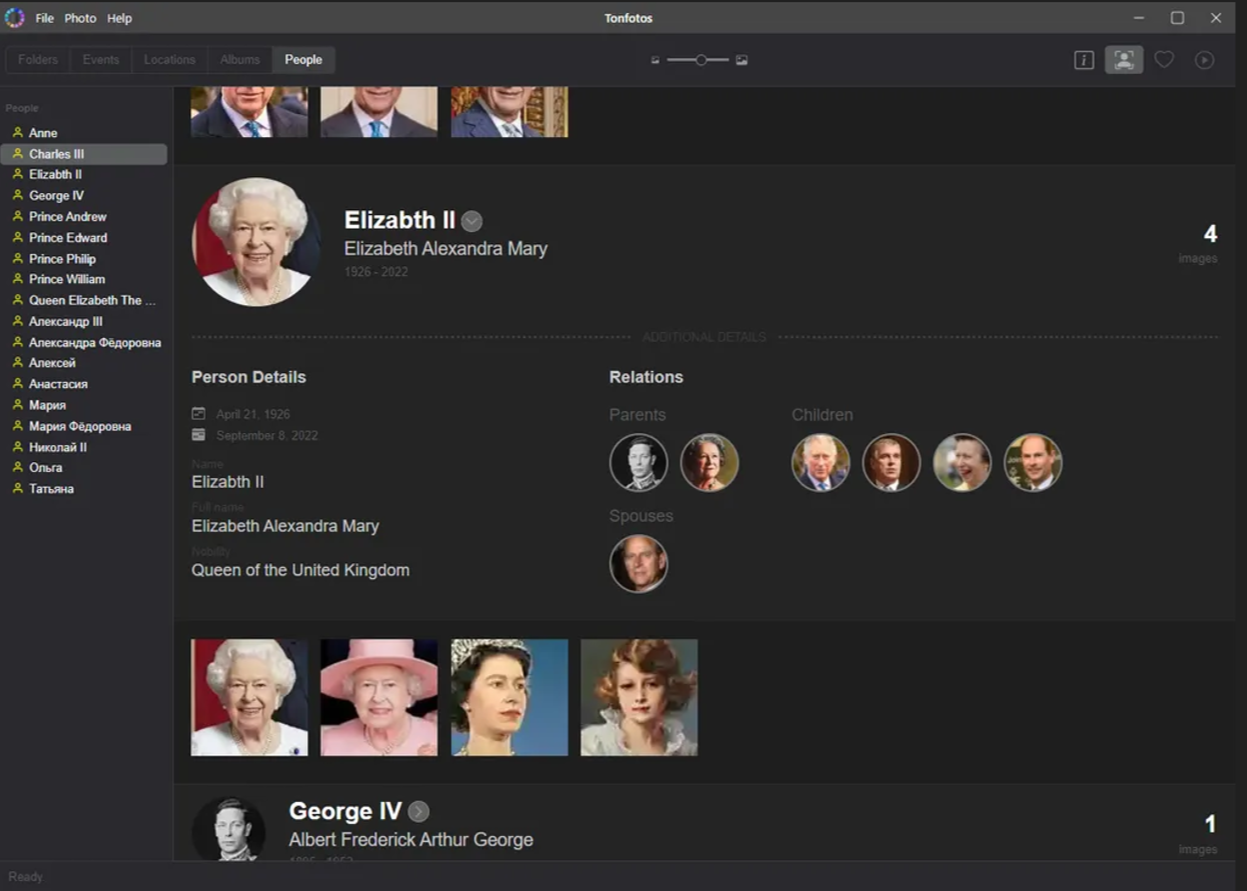The height and width of the screenshot is (891, 1247).
Task: Open the spouse portrait under Spouses
Action: [x=639, y=564]
